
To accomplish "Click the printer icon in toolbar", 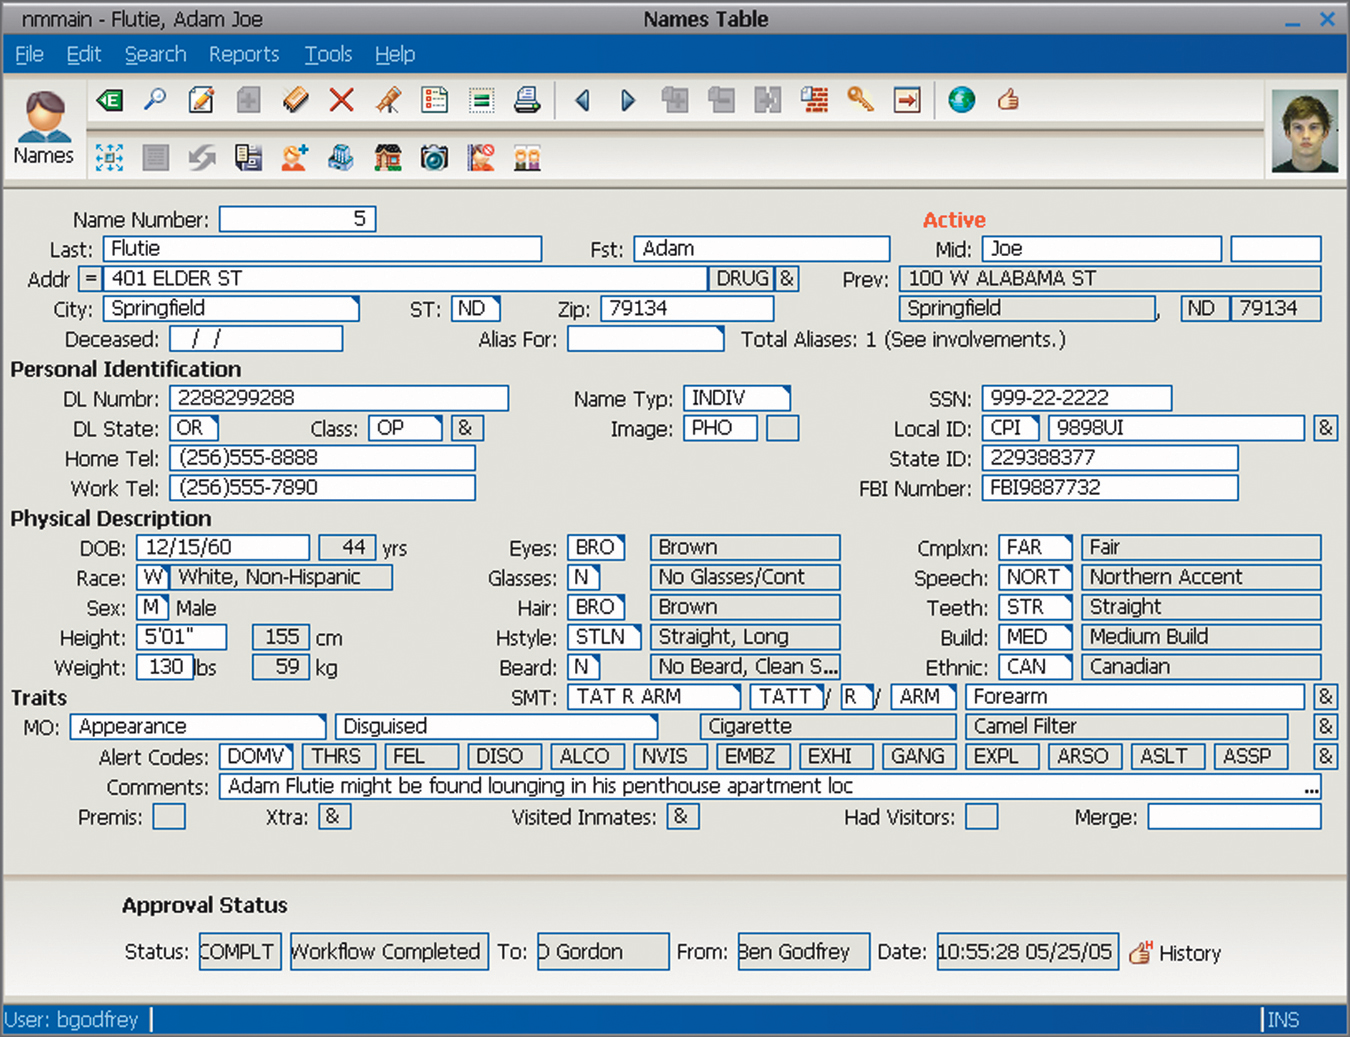I will tap(527, 100).
